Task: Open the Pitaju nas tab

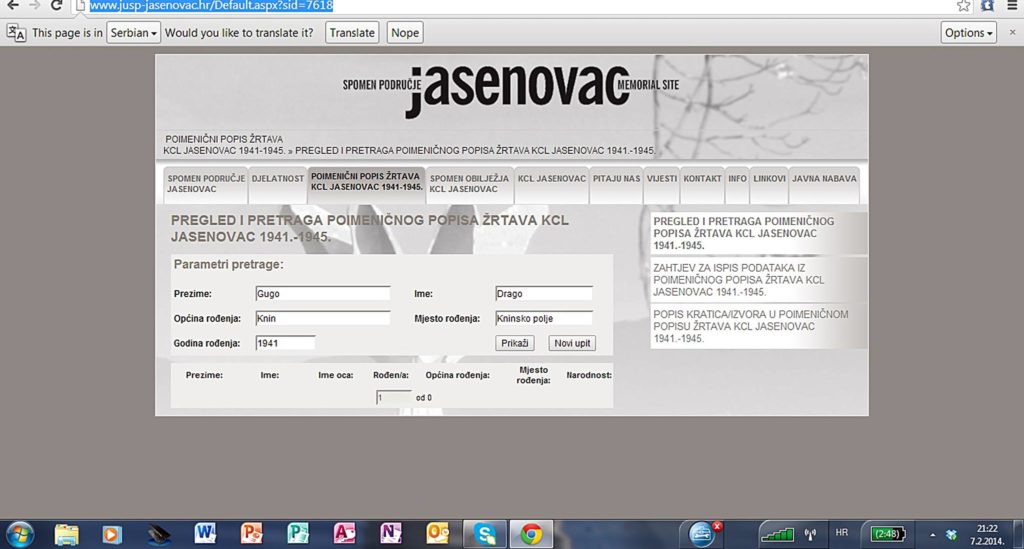Action: pyautogui.click(x=616, y=184)
